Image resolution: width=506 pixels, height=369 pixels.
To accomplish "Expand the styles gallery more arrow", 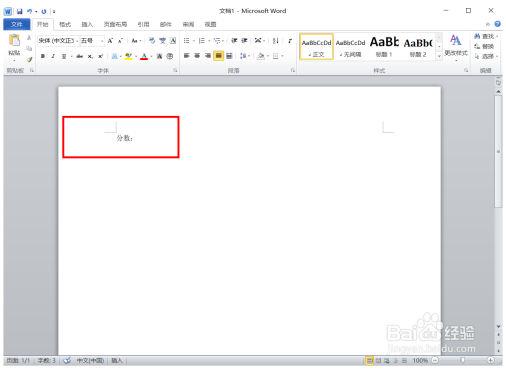I will (x=439, y=56).
